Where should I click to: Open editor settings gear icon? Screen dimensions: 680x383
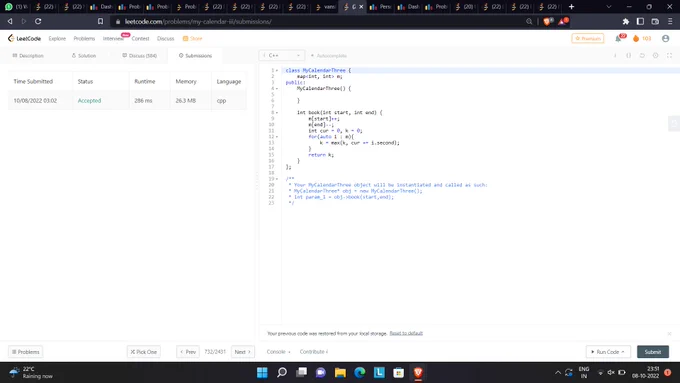pos(655,56)
